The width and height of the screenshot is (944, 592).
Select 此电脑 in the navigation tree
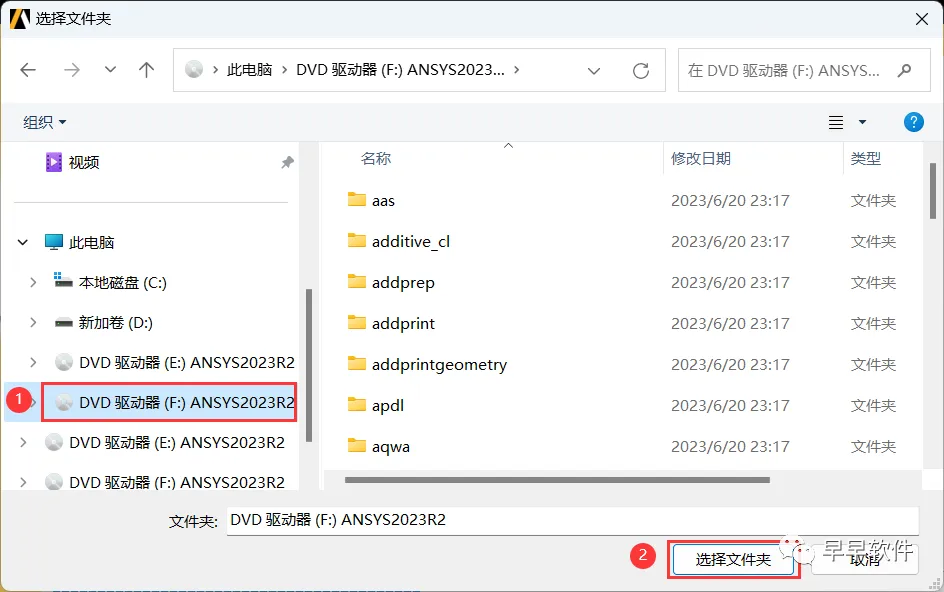tap(91, 243)
